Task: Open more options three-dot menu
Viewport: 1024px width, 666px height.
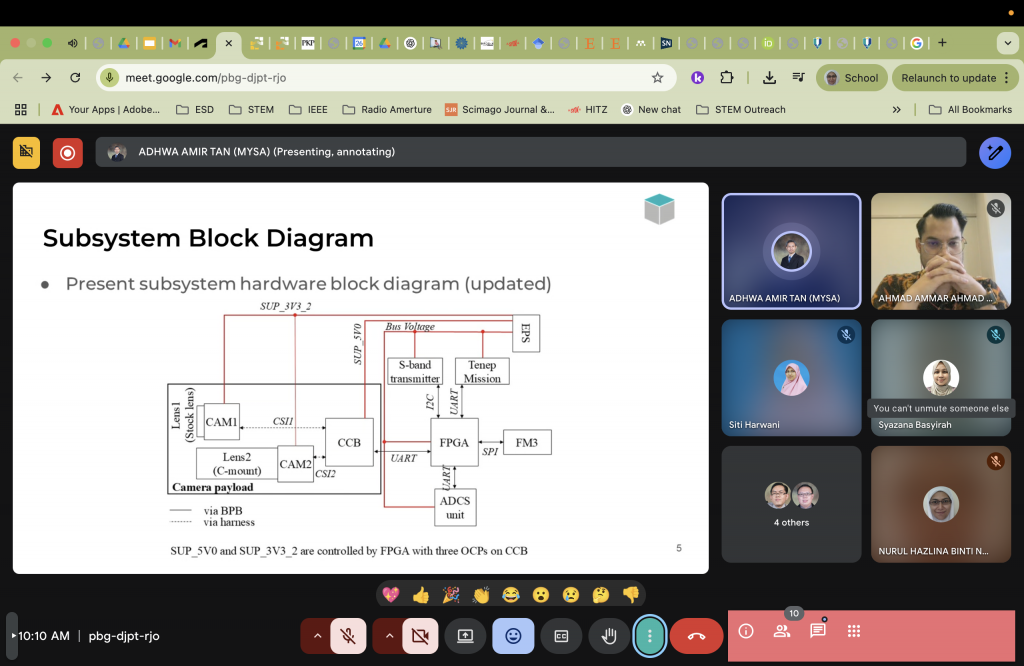Action: tap(650, 635)
